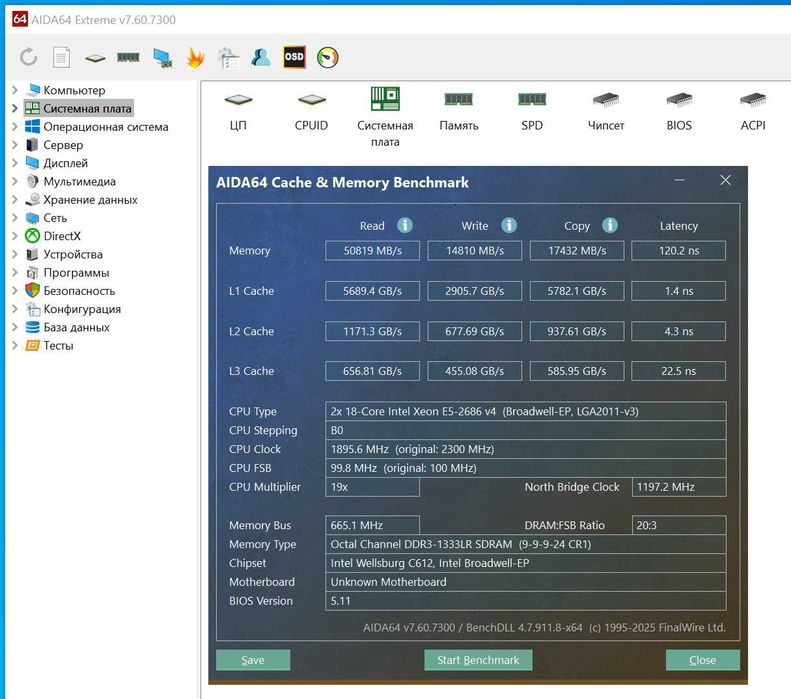Expand the Мультимедиа tree node
Image resolution: width=791 pixels, height=699 pixels.
(x=15, y=182)
